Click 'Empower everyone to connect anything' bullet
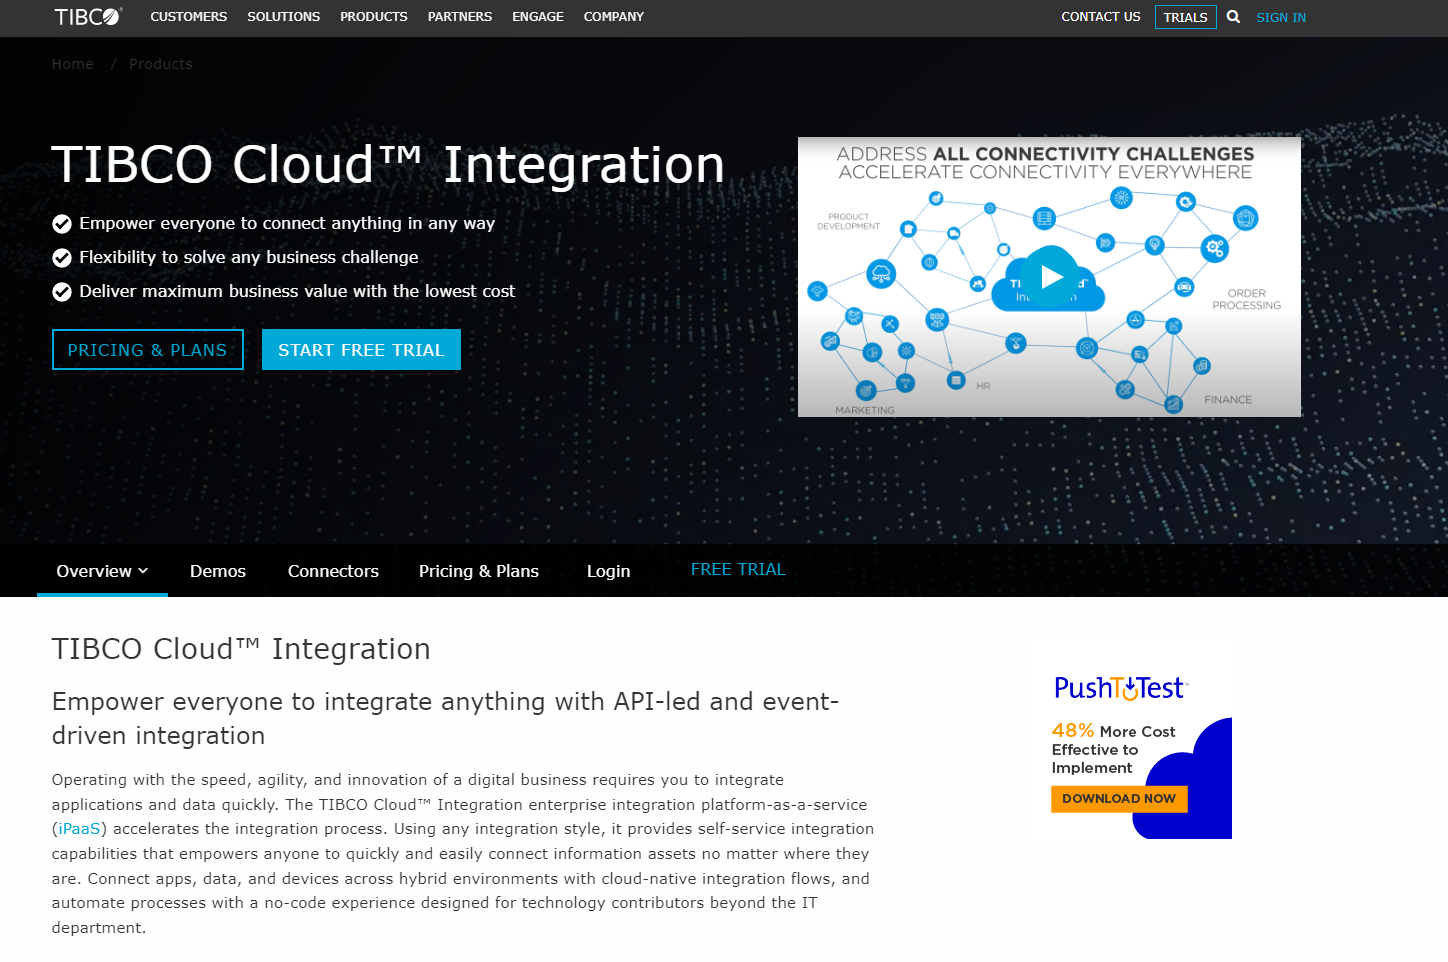This screenshot has width=1448, height=962. (x=287, y=223)
